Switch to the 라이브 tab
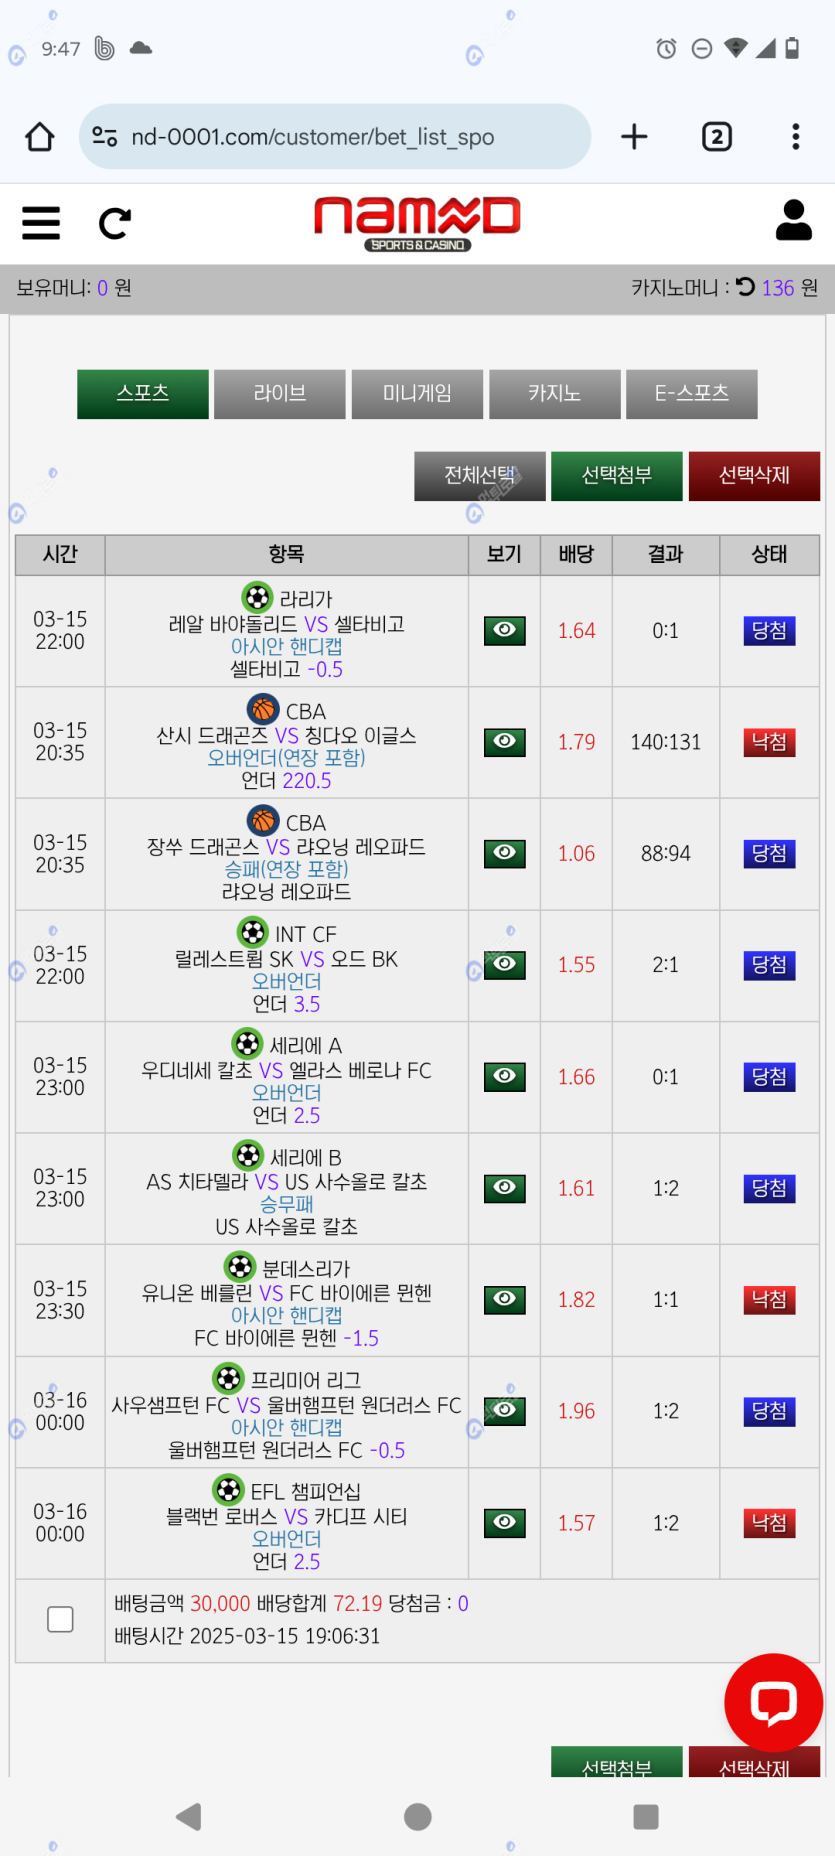This screenshot has height=1856, width=835. pyautogui.click(x=280, y=394)
